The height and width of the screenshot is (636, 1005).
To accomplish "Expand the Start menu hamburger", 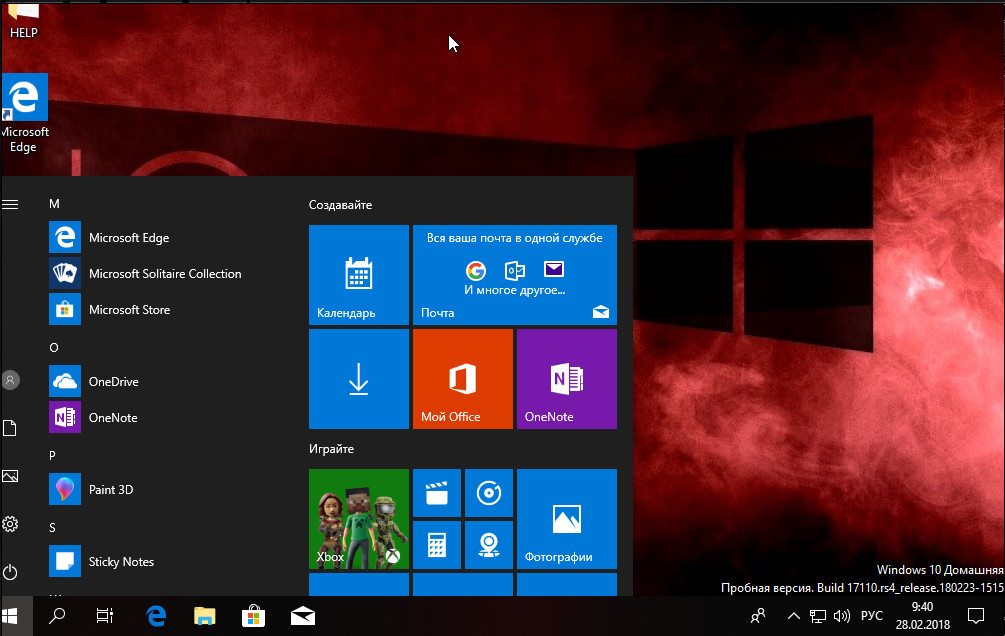I will coord(11,204).
